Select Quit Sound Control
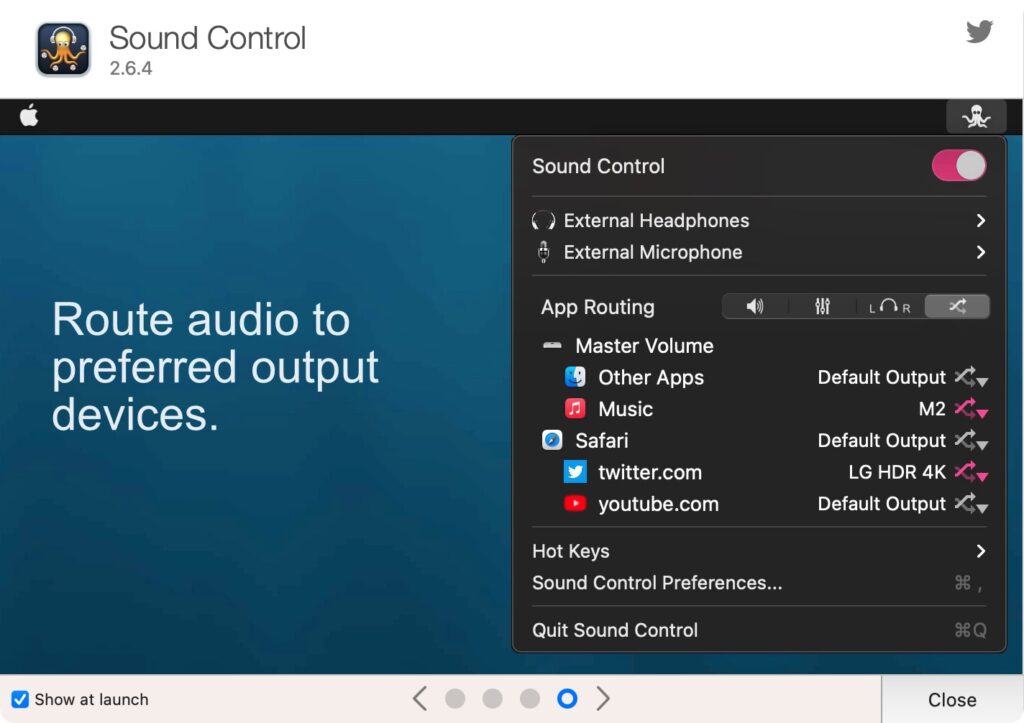The width and height of the screenshot is (1024, 723). point(614,630)
